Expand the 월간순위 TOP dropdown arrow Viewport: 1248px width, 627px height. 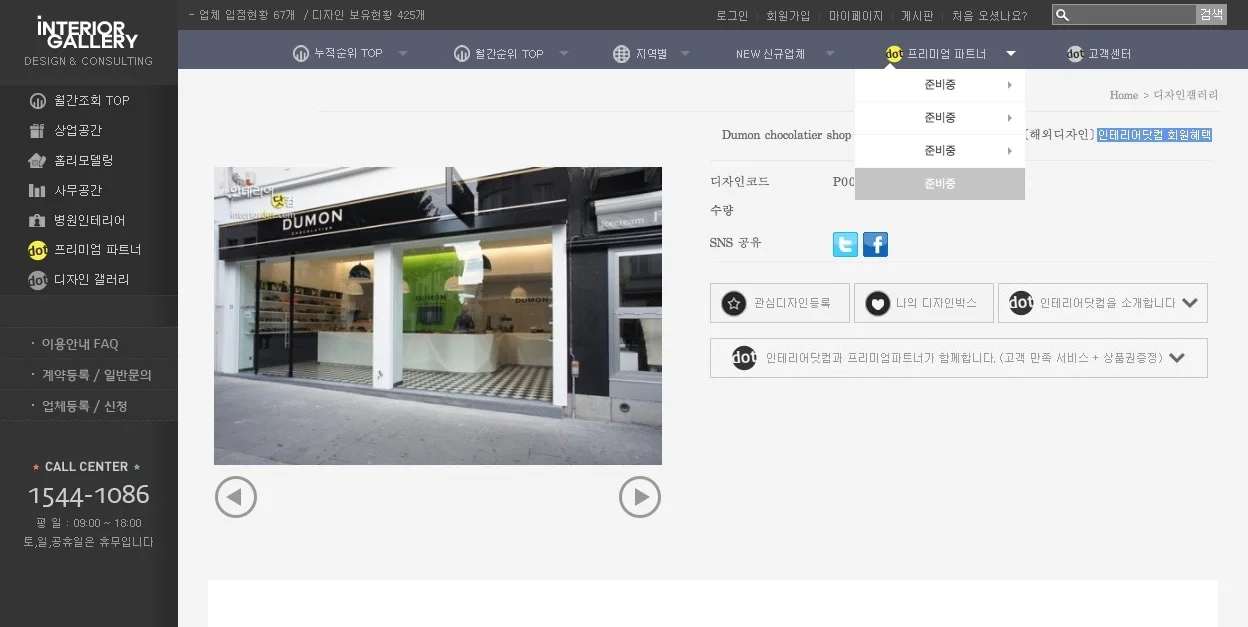(564, 54)
